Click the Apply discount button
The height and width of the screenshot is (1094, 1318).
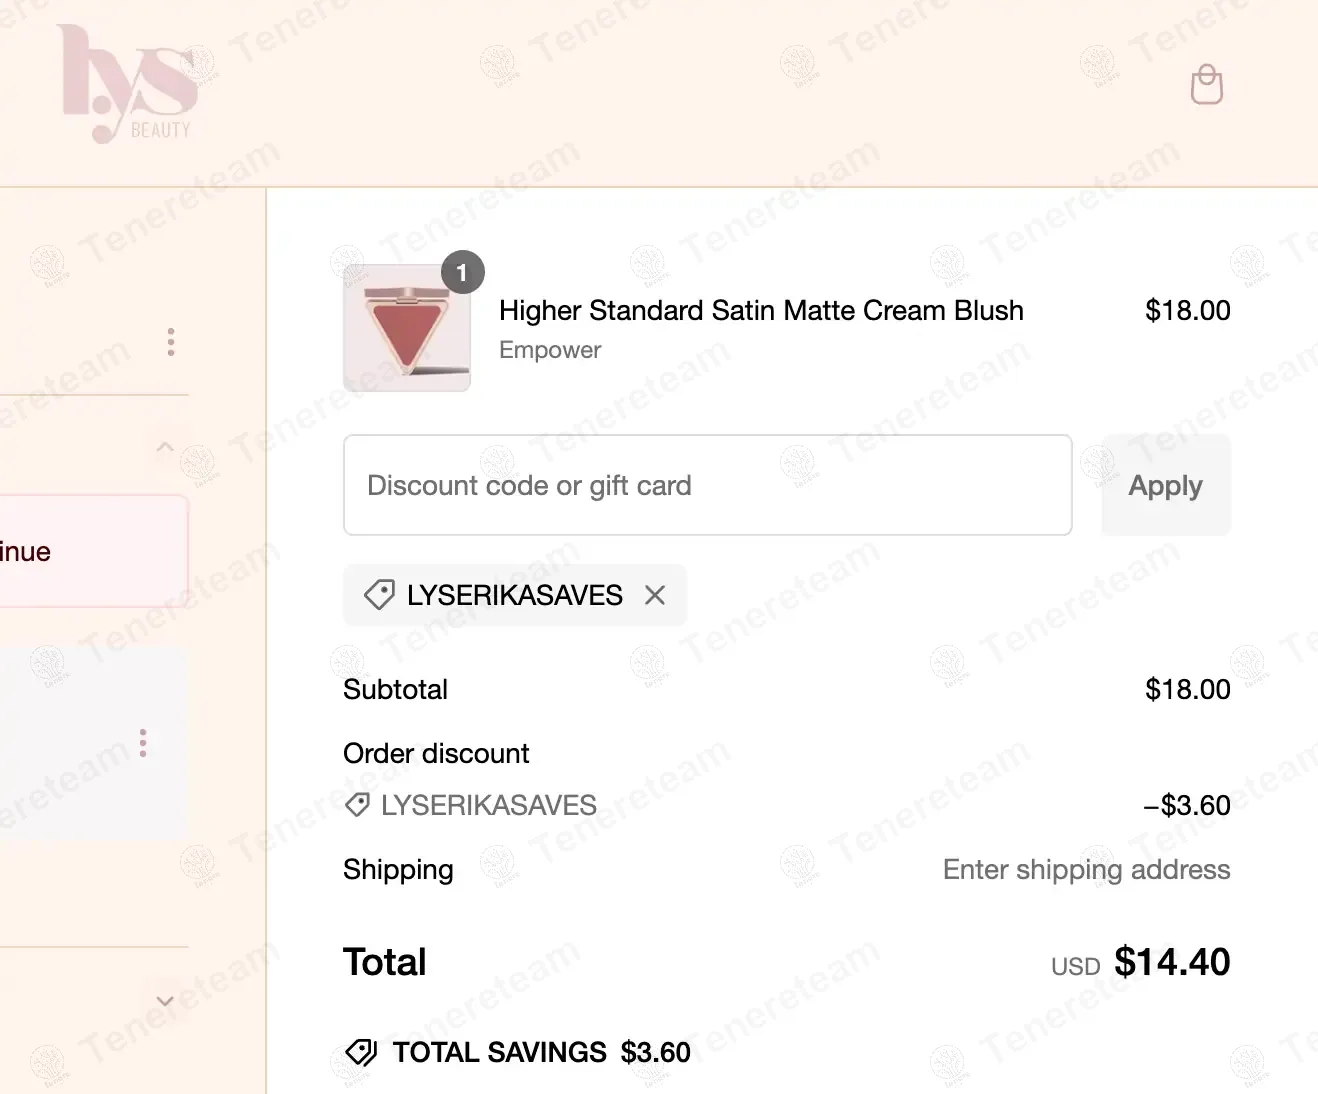1165,485
